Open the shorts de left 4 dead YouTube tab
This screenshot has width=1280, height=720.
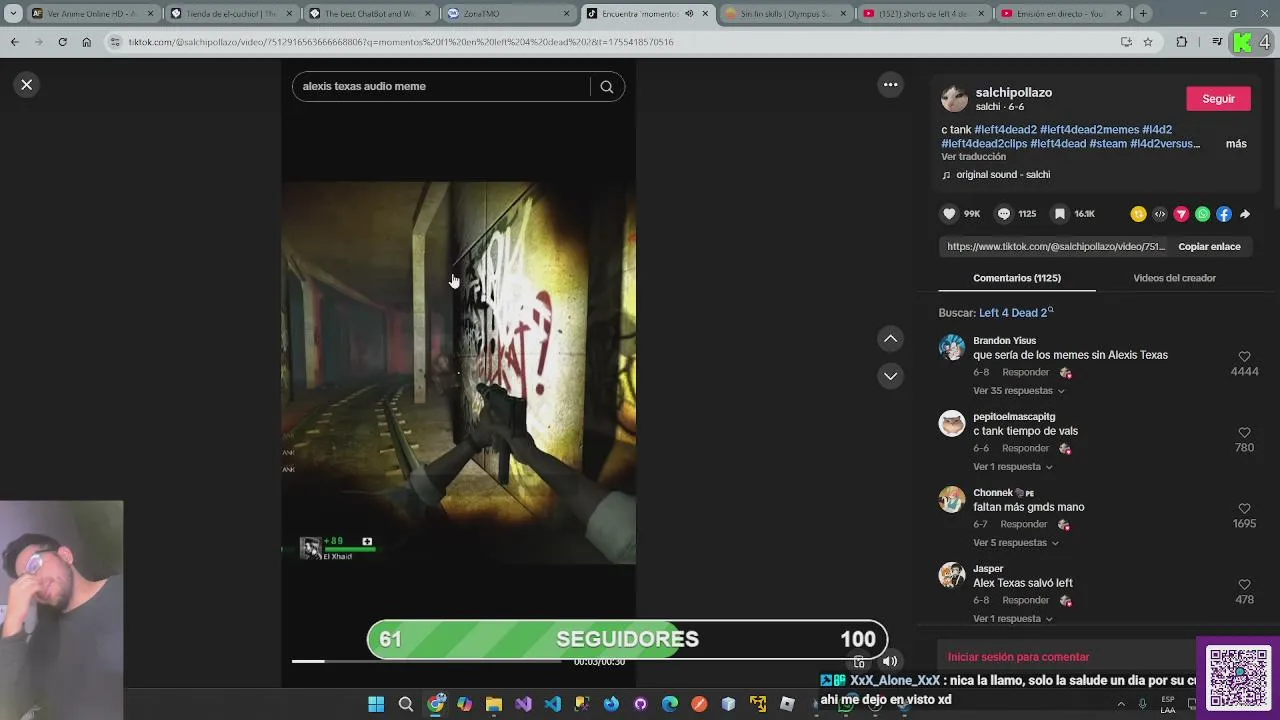pyautogui.click(x=923, y=14)
